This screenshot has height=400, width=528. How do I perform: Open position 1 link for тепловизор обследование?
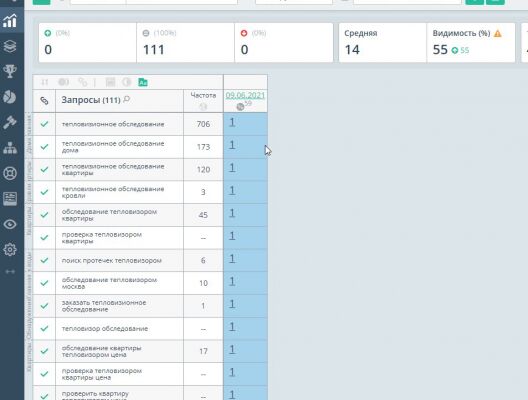[232, 327]
